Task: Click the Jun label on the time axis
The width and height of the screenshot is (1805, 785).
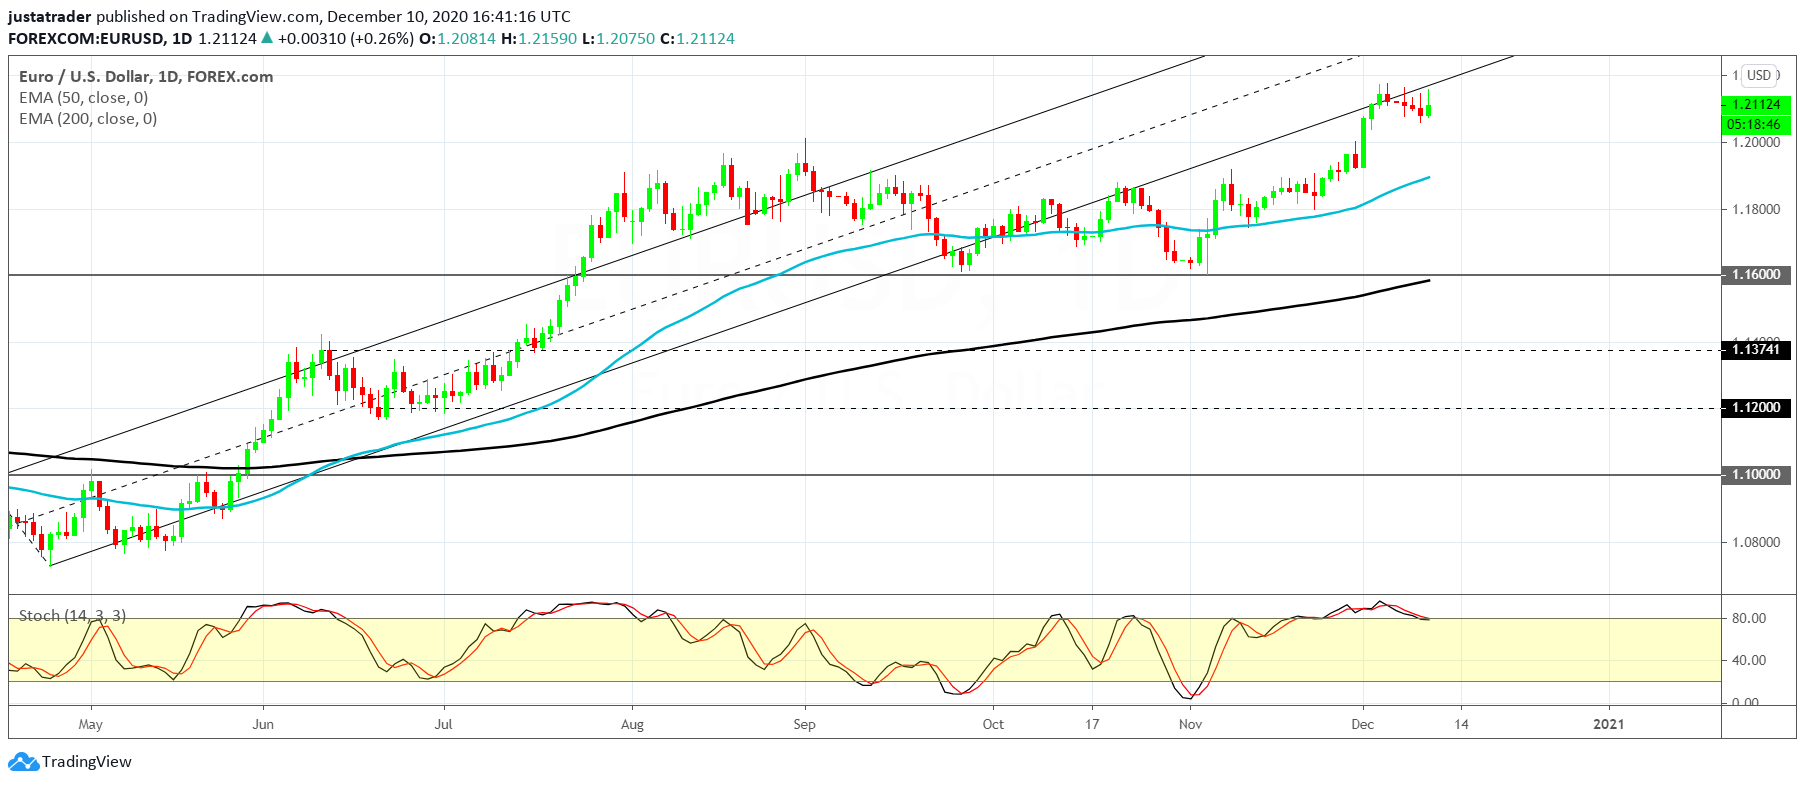Action: click(263, 724)
